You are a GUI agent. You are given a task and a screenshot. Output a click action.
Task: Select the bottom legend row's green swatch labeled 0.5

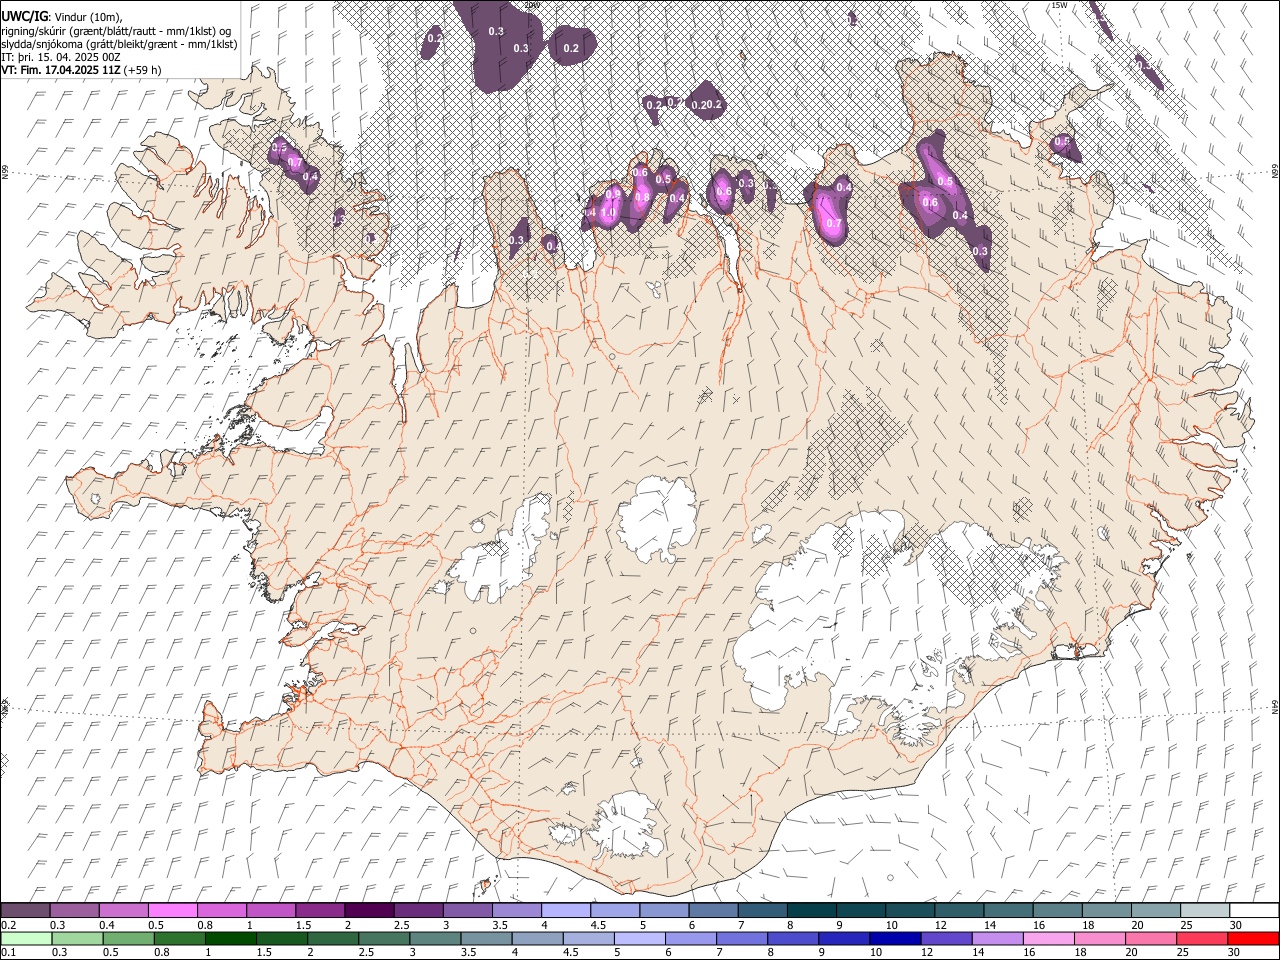128,938
